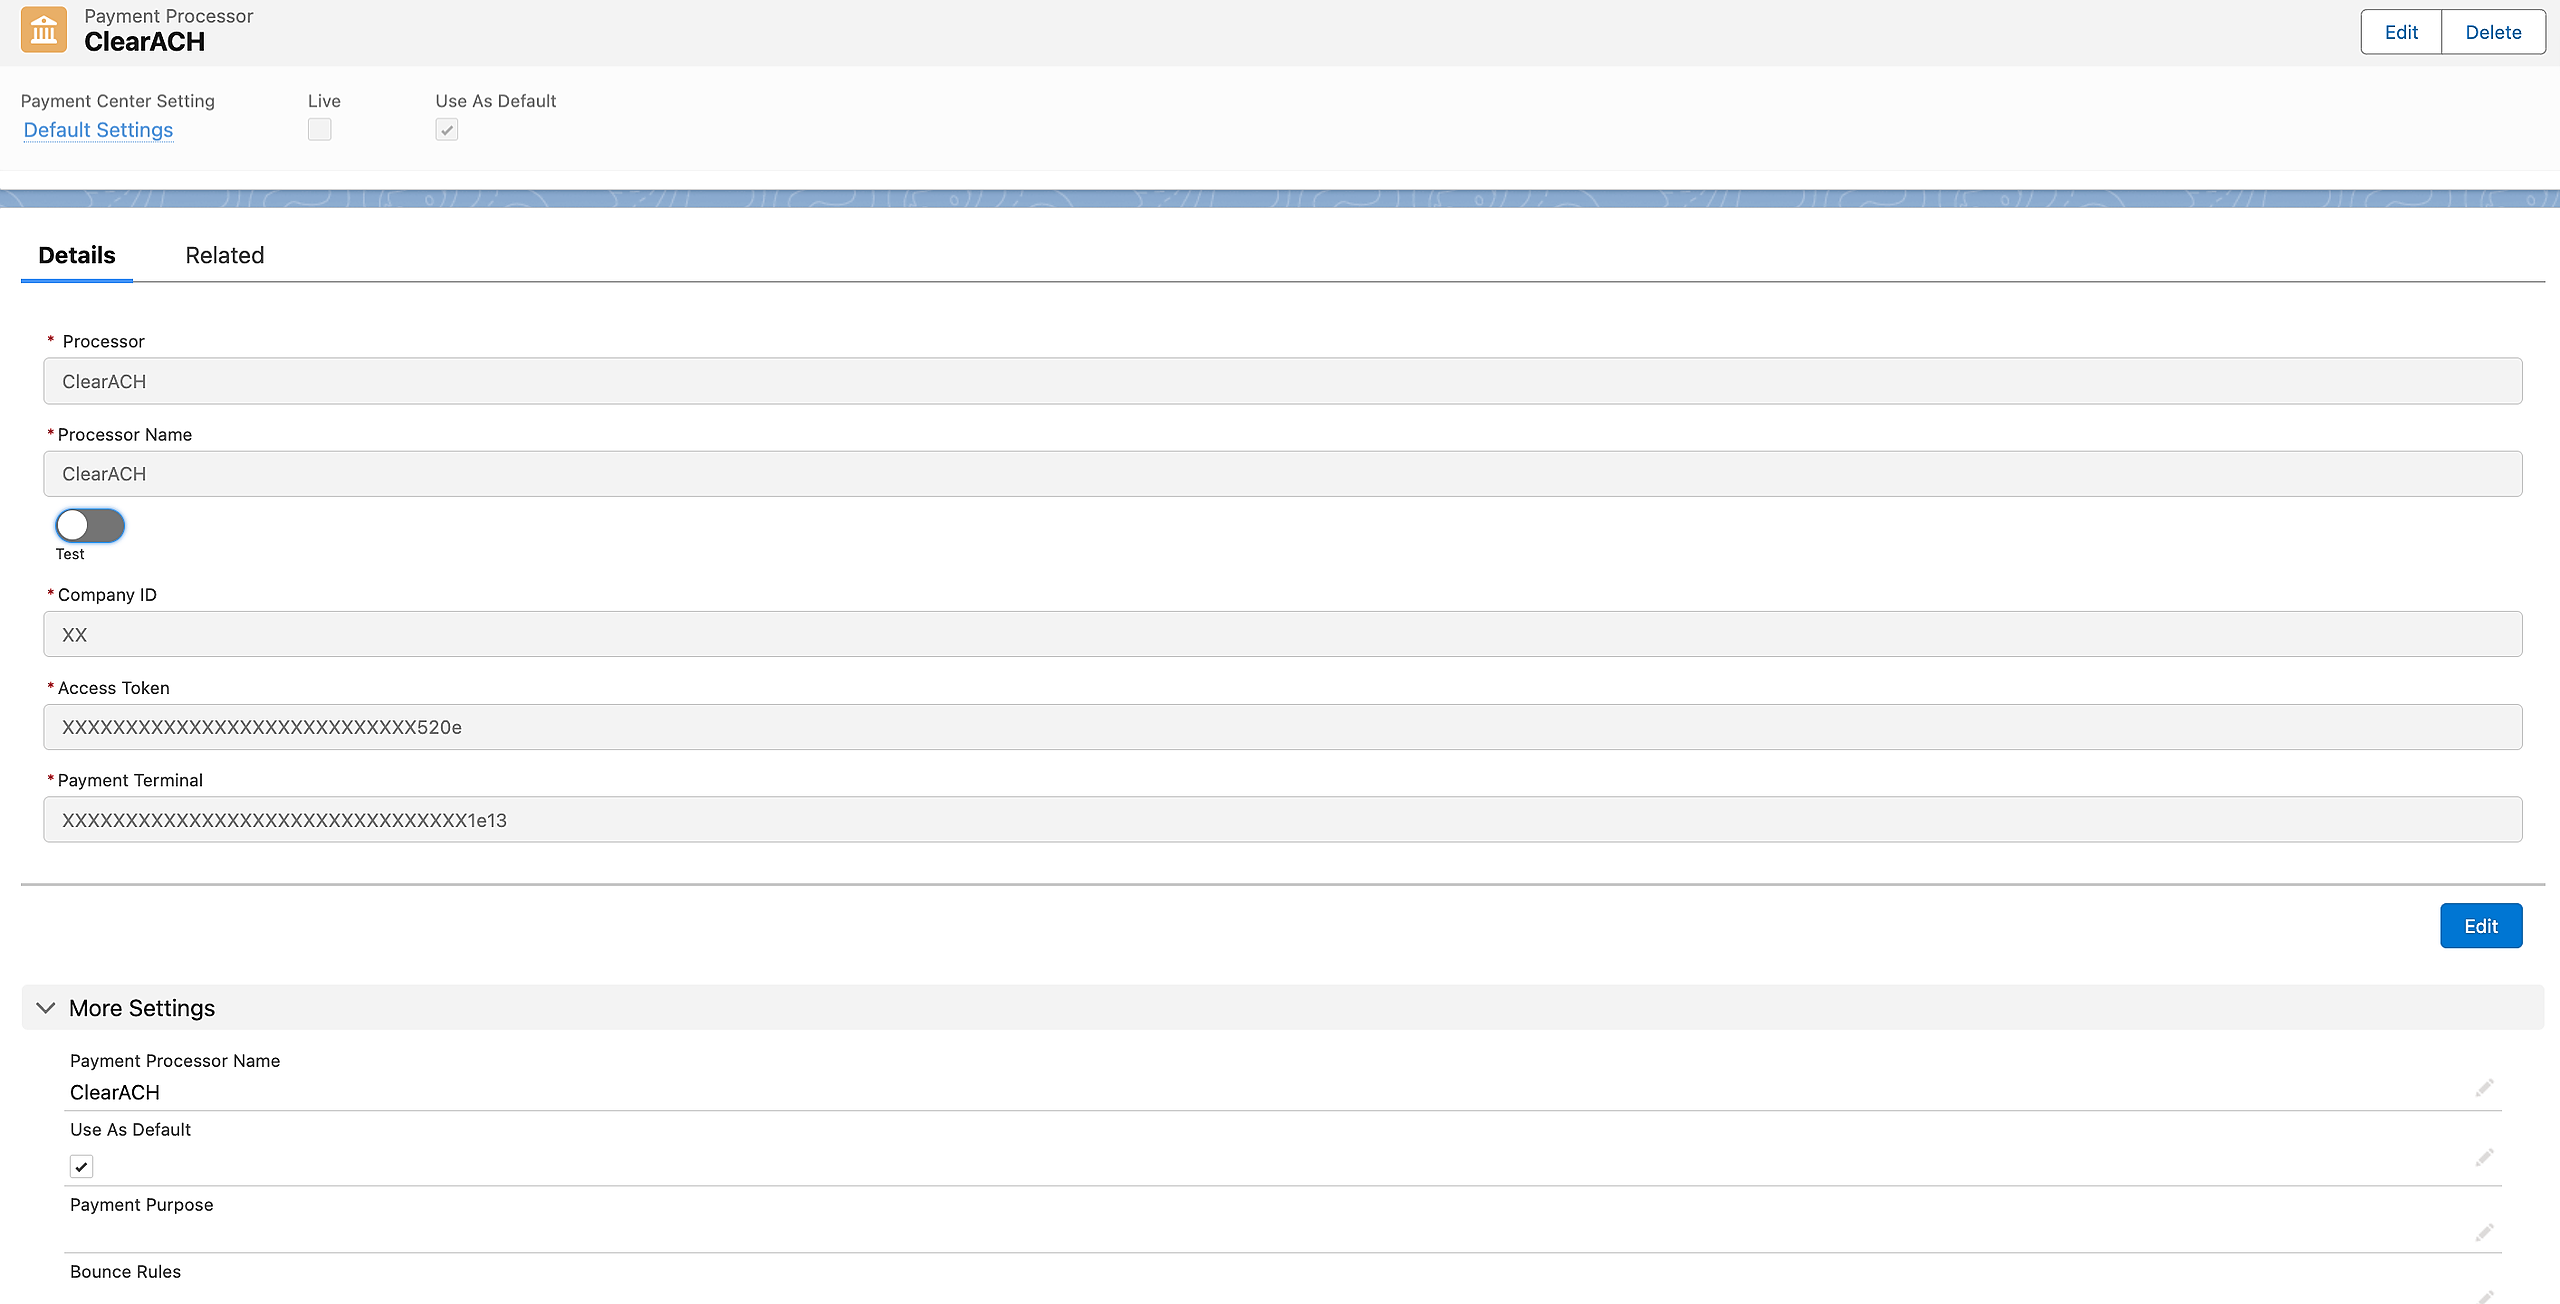The image size is (2560, 1304).
Task: Click the blue Edit button
Action: tap(2480, 926)
